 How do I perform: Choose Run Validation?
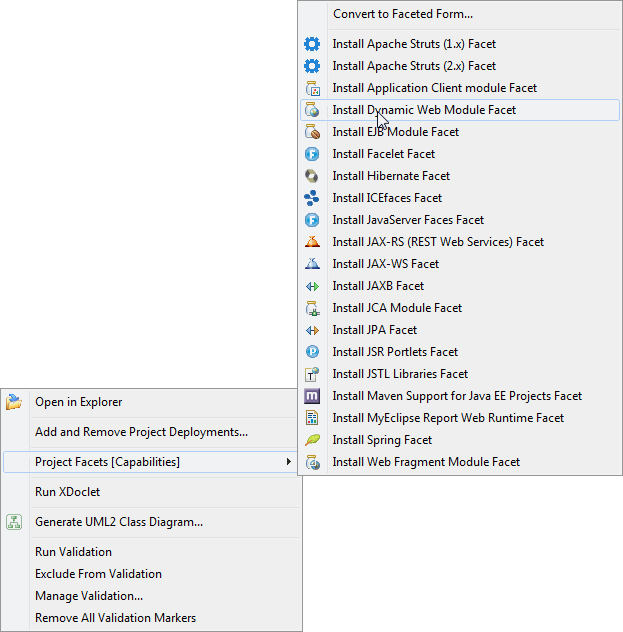(x=73, y=552)
